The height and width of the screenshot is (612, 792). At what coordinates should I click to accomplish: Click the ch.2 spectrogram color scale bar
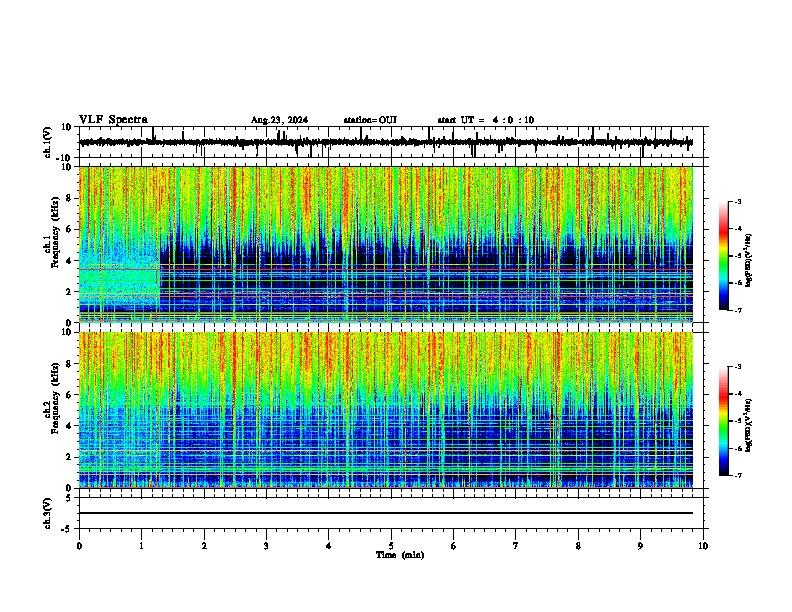tap(724, 421)
